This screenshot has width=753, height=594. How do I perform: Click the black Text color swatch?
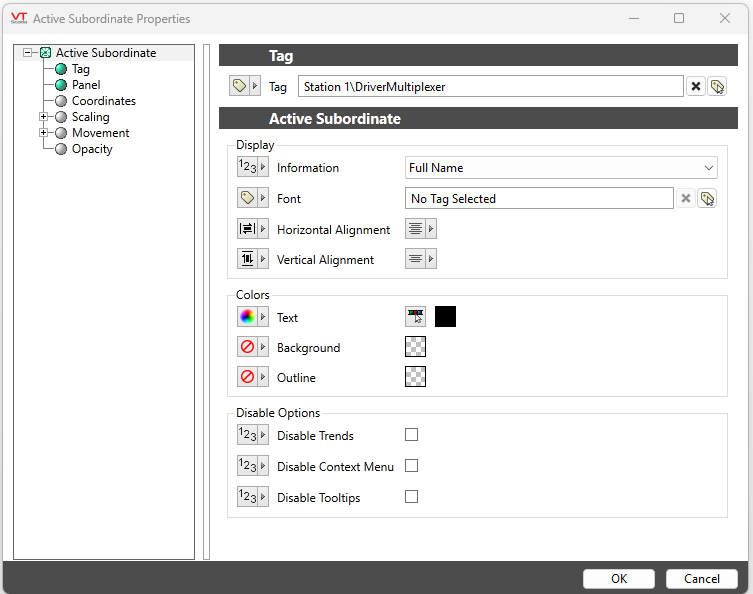point(445,317)
